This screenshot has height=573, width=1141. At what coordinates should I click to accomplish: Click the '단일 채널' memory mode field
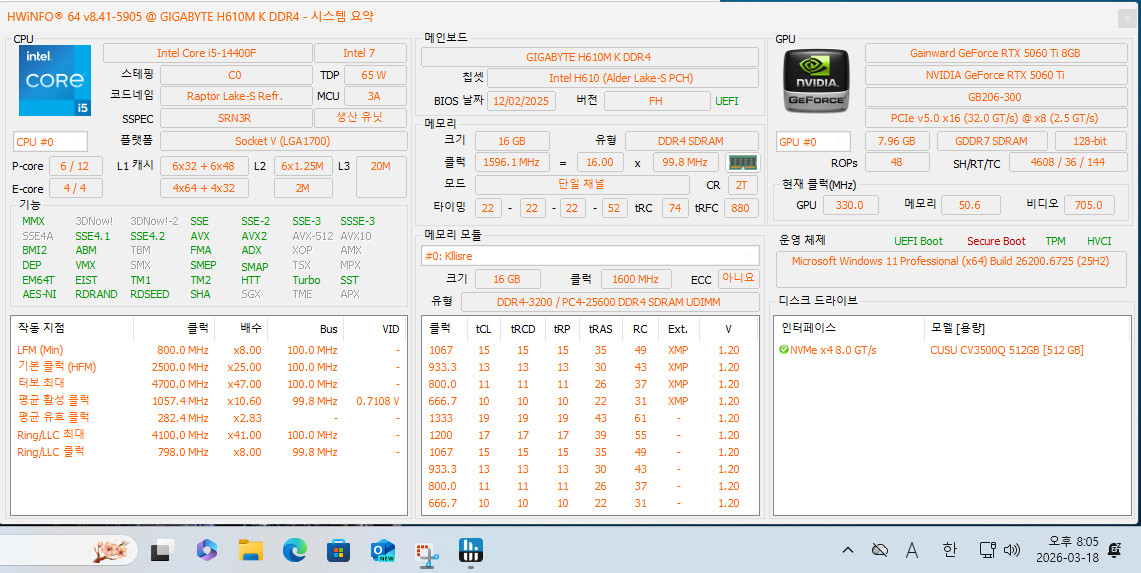(x=581, y=185)
